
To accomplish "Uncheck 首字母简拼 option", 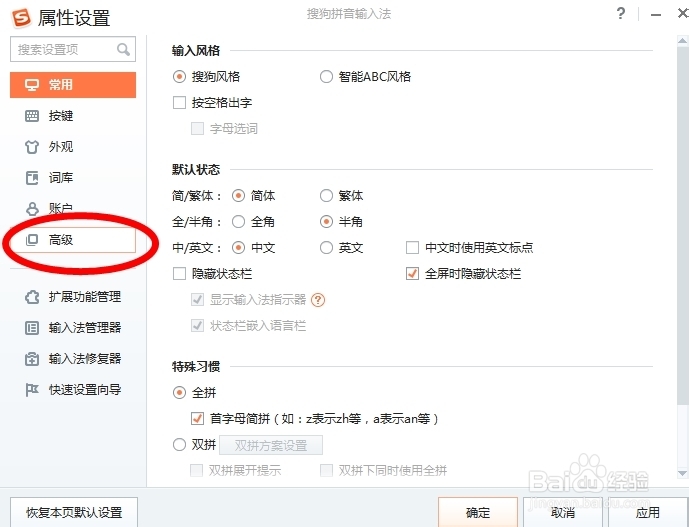I will (197, 418).
